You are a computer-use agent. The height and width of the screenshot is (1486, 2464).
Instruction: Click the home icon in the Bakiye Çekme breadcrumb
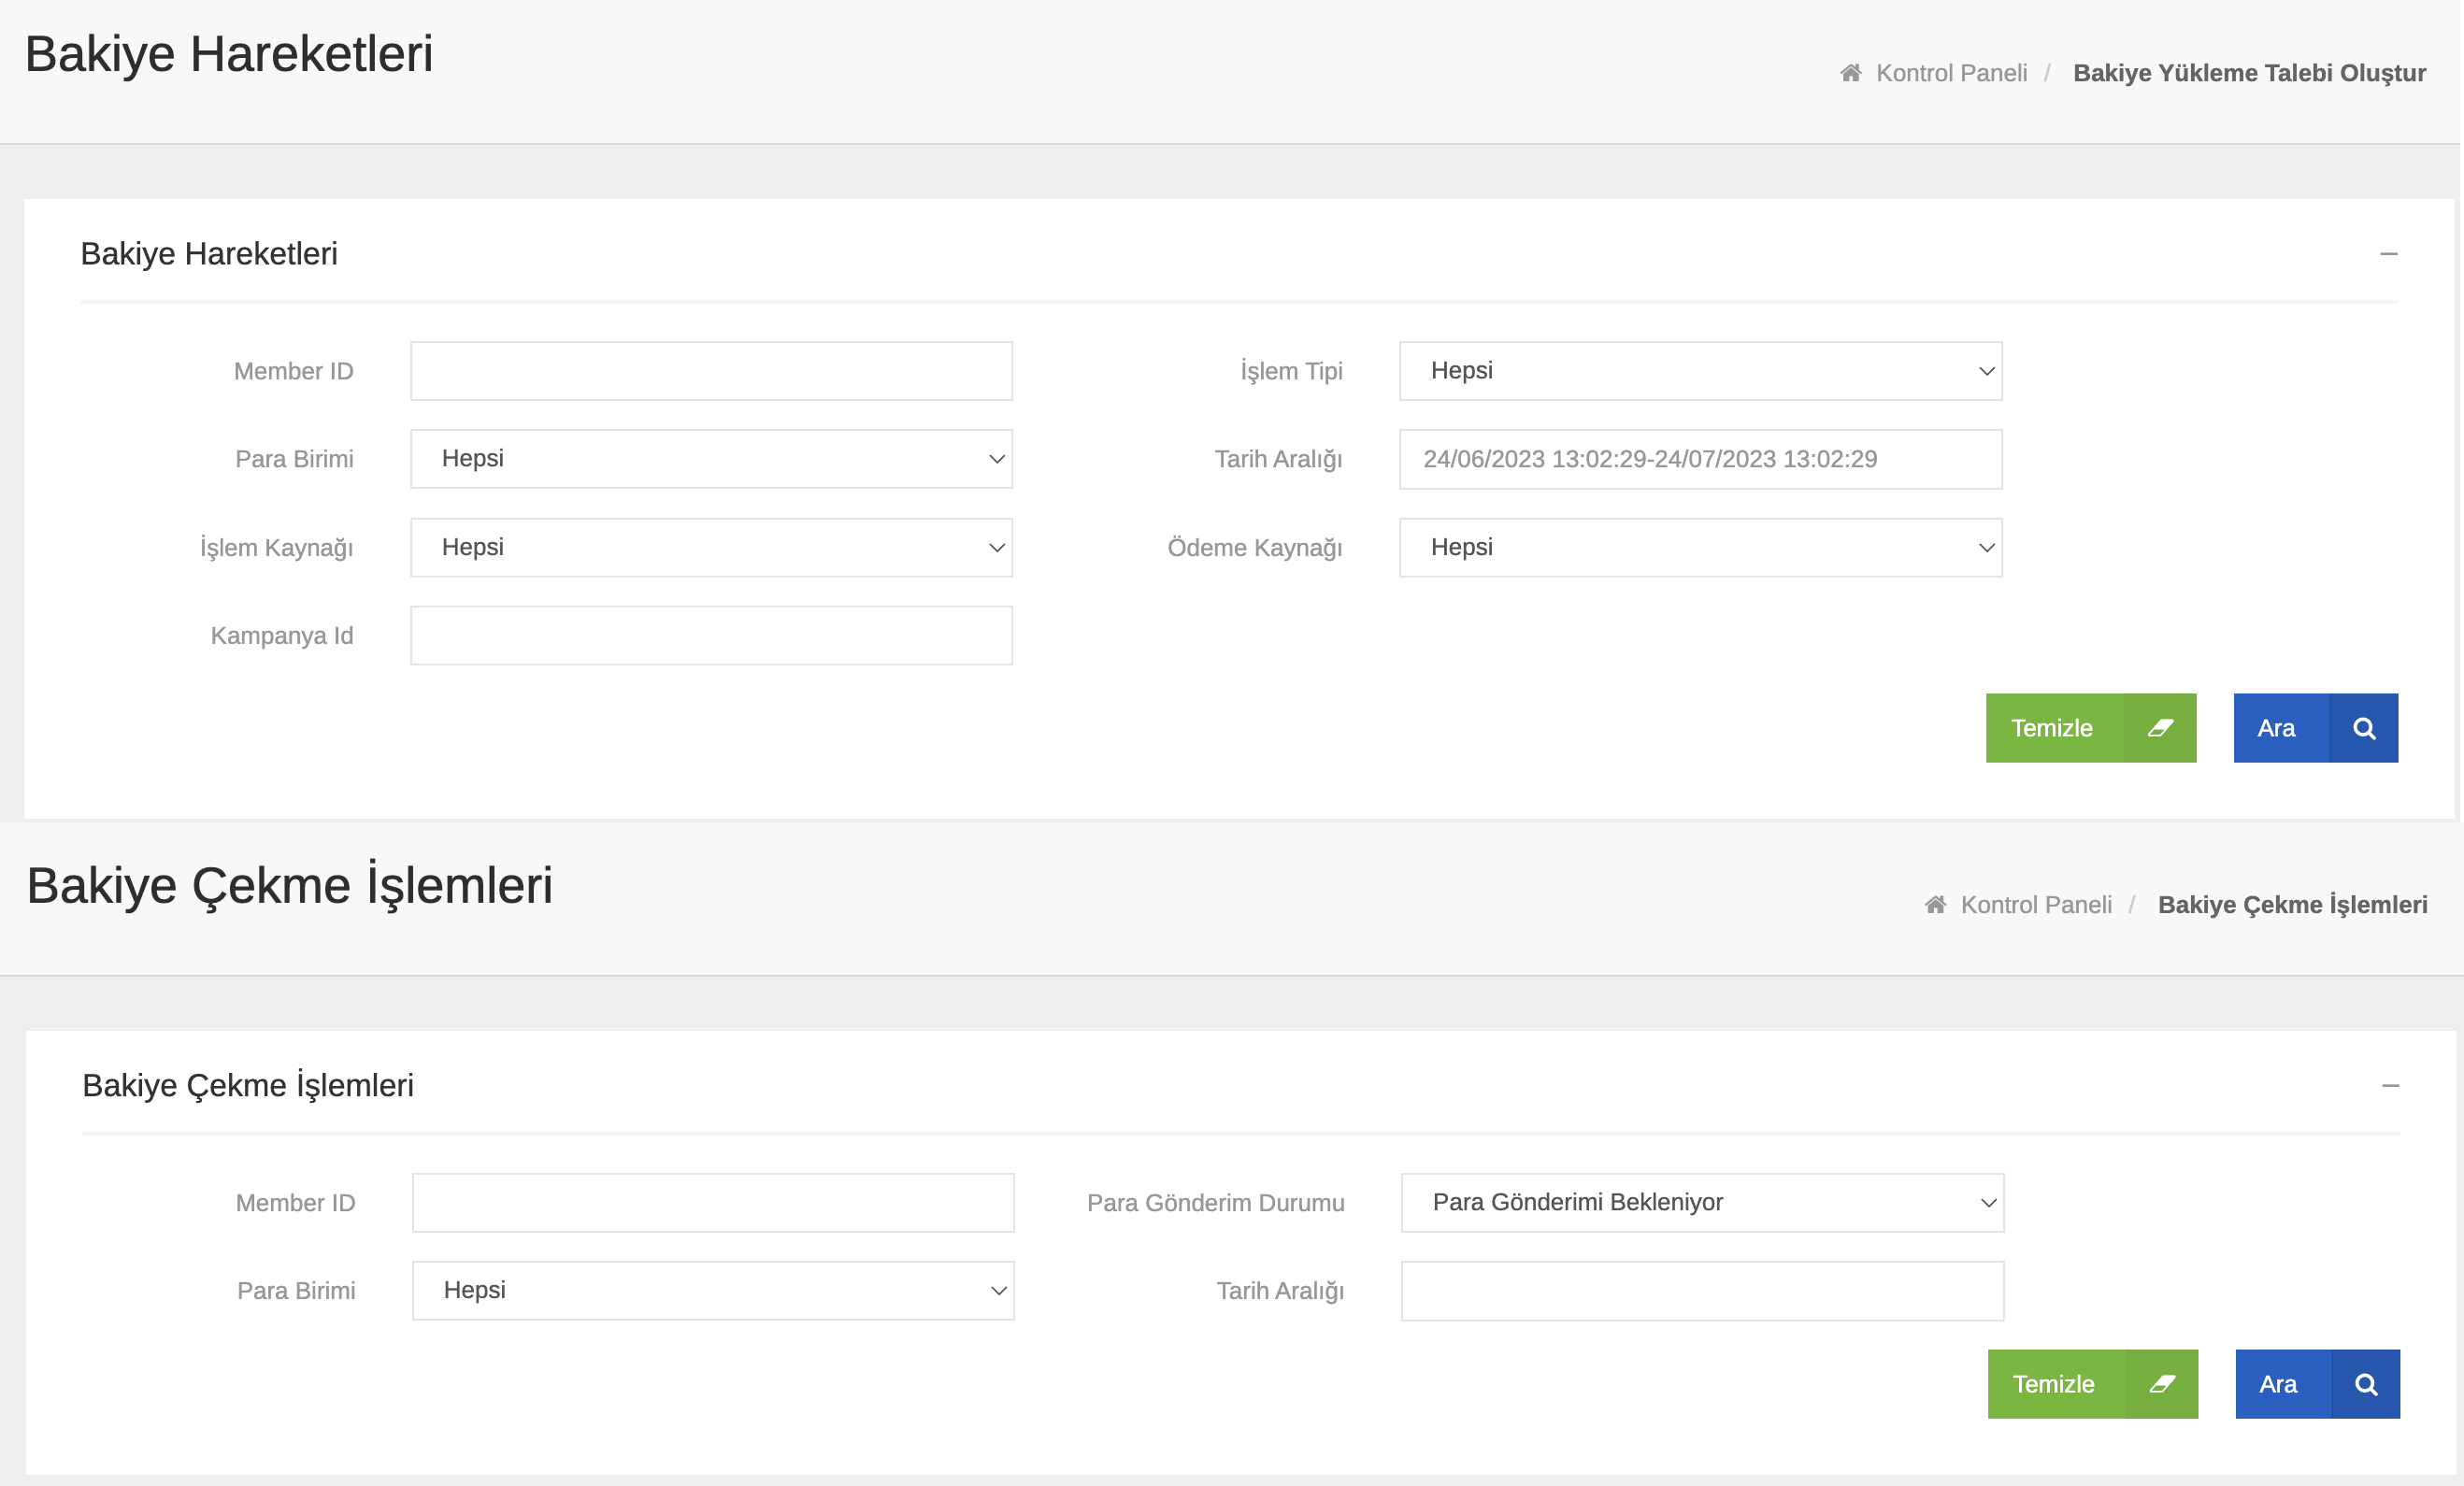click(x=1936, y=905)
